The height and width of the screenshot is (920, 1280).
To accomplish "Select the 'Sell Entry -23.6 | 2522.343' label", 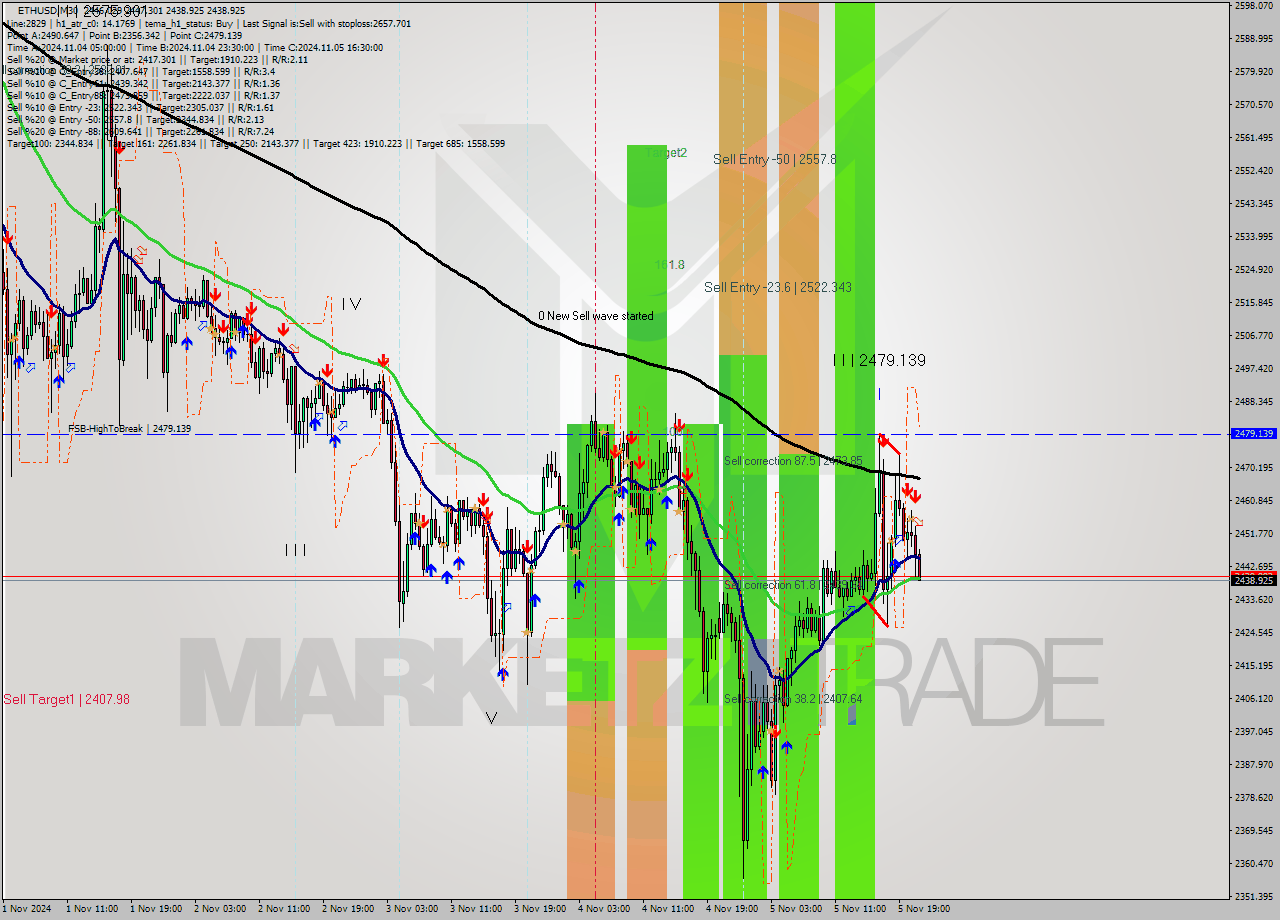I will [x=778, y=287].
